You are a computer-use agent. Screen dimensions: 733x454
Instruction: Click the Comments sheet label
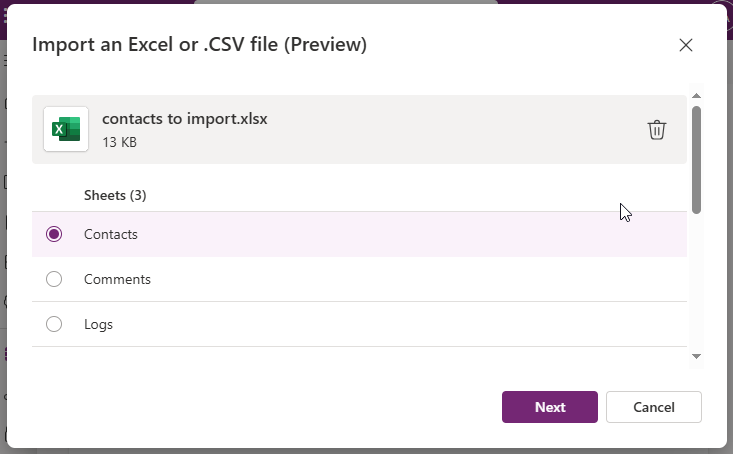click(117, 279)
